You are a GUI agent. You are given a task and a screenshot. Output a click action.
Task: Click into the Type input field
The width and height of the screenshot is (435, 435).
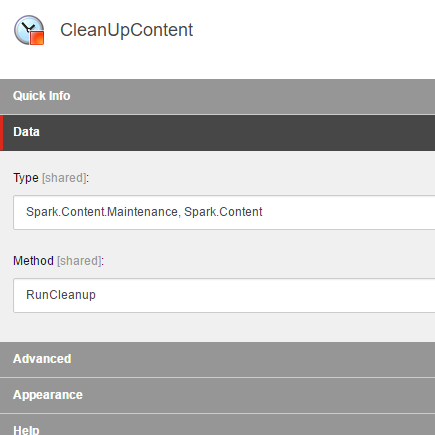tap(224, 212)
